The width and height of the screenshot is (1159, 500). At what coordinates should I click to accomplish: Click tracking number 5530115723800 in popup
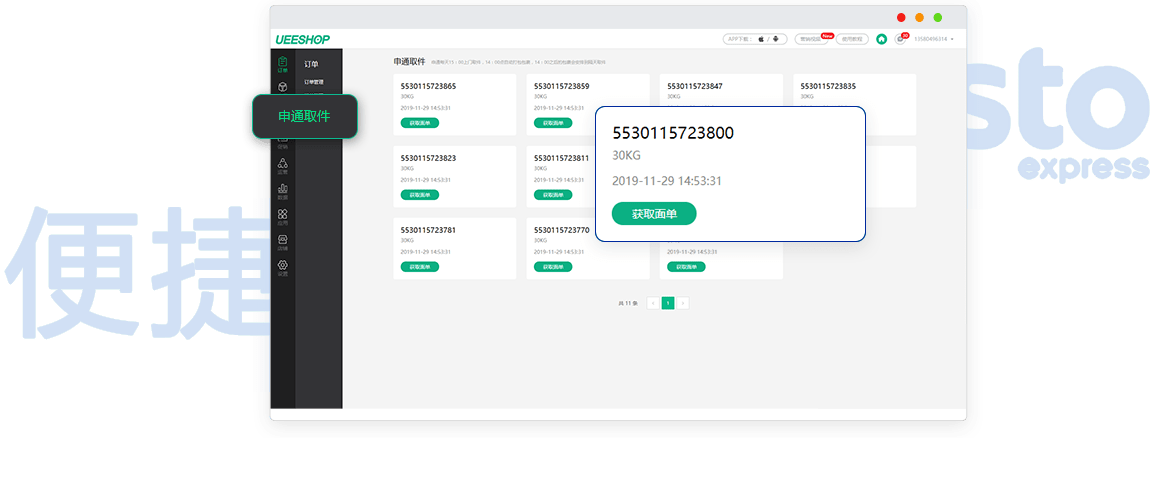(673, 134)
